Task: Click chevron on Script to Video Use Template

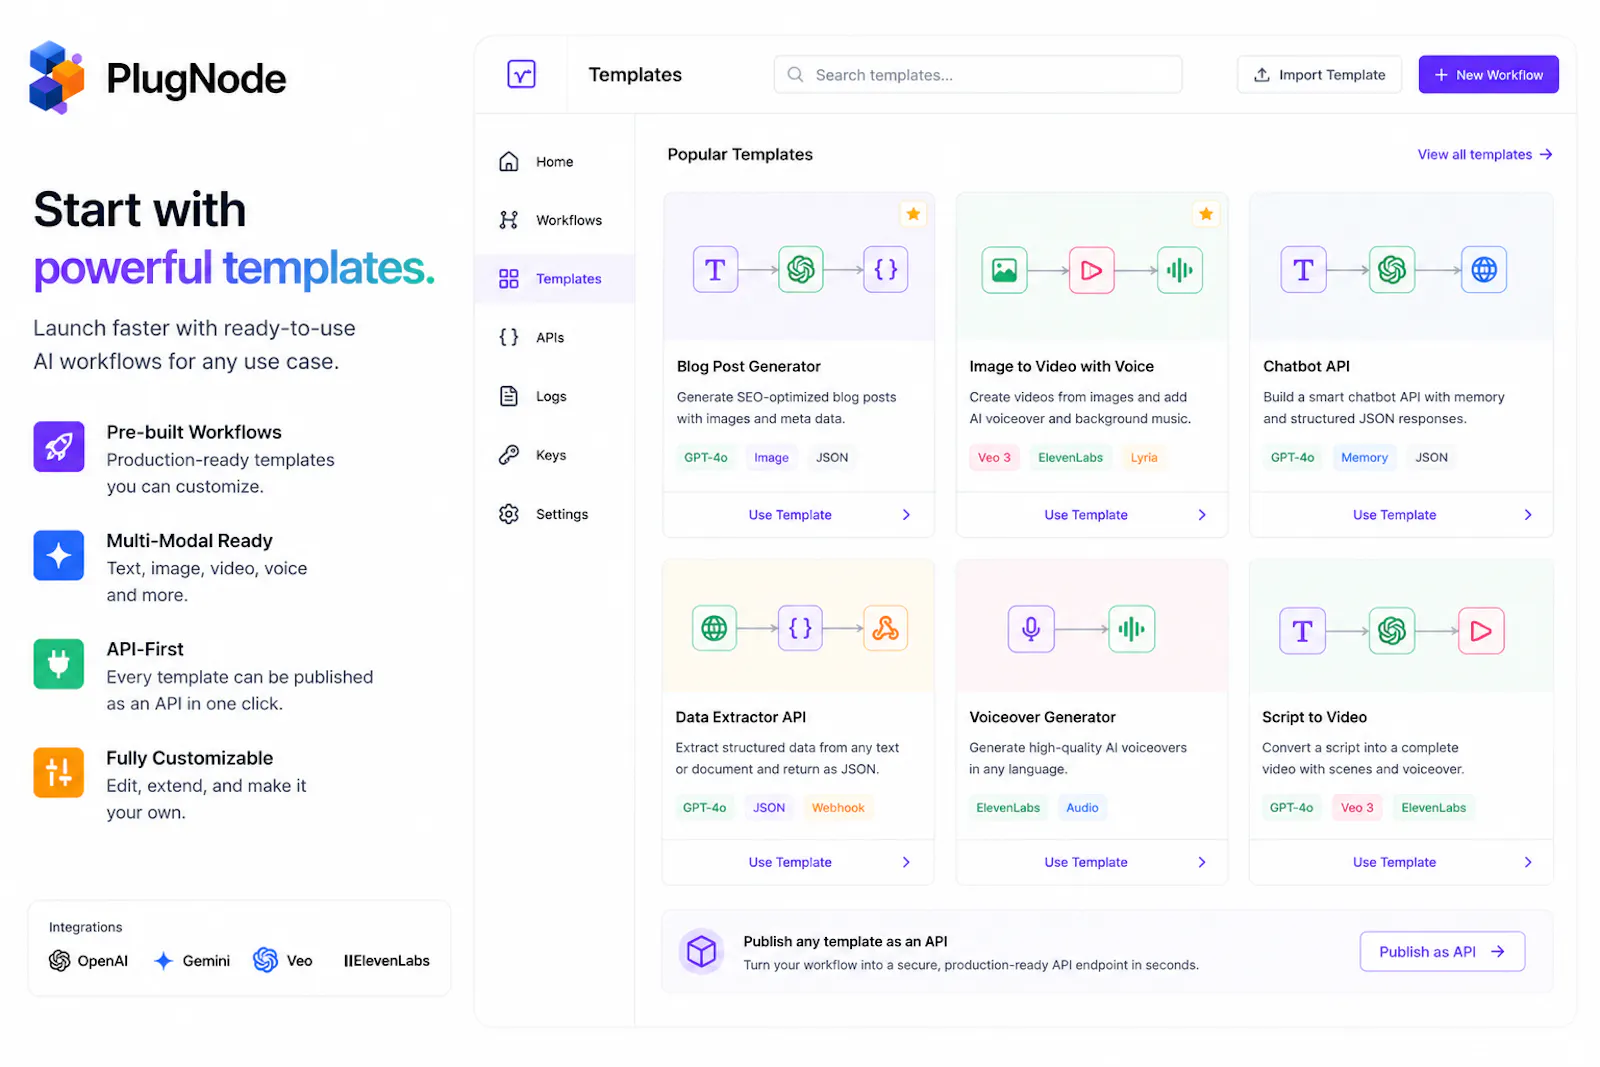Action: pyautogui.click(x=1528, y=862)
